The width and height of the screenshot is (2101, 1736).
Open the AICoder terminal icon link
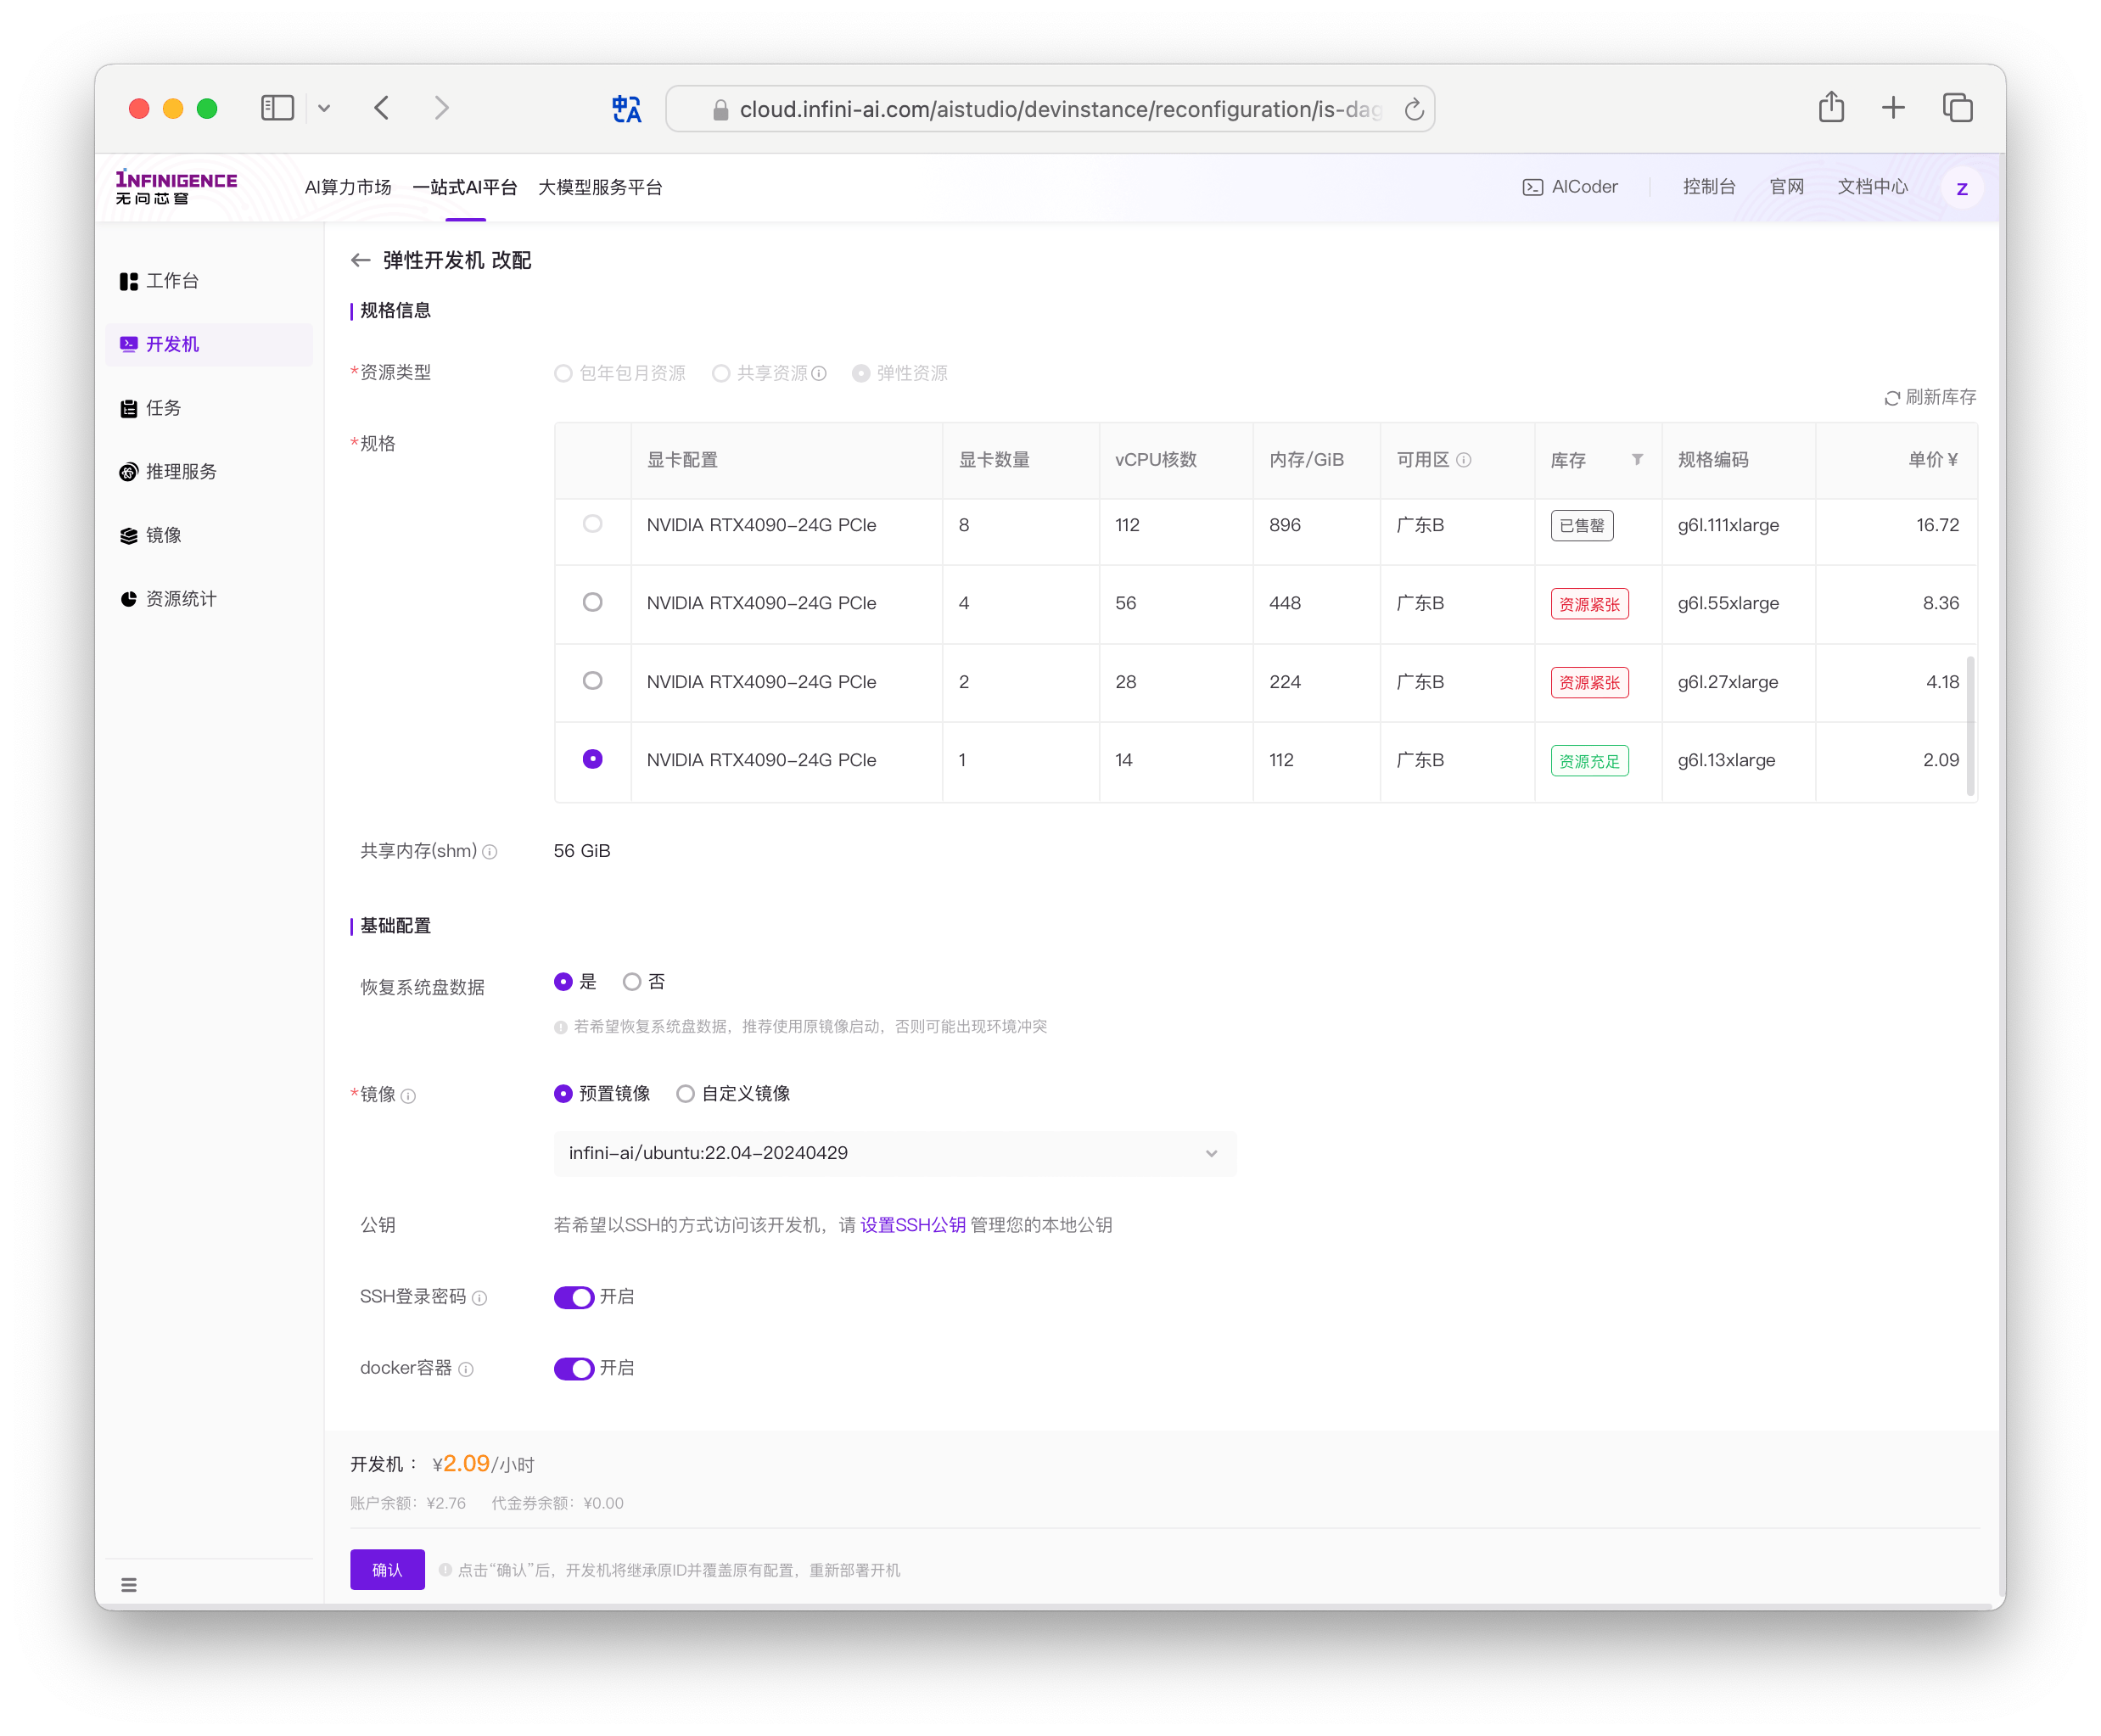[x=1569, y=187]
